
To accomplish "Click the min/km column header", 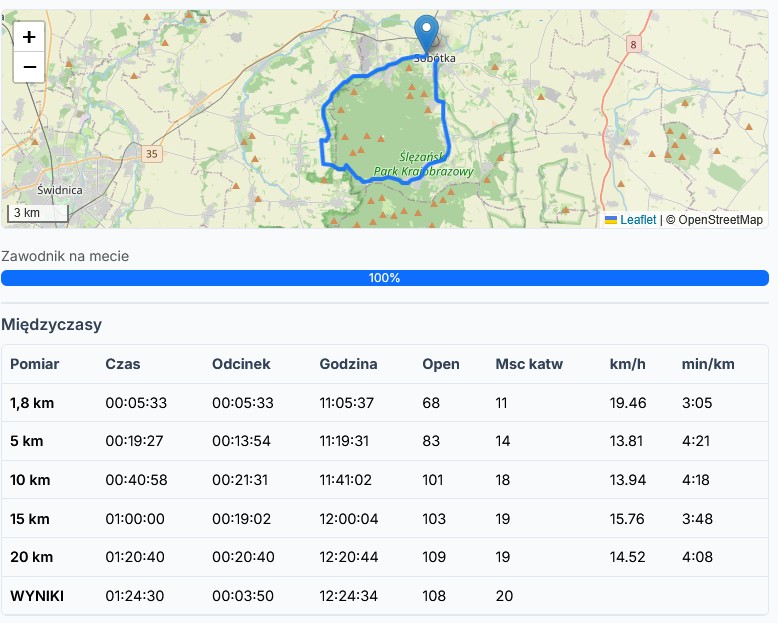I will pyautogui.click(x=708, y=364).
